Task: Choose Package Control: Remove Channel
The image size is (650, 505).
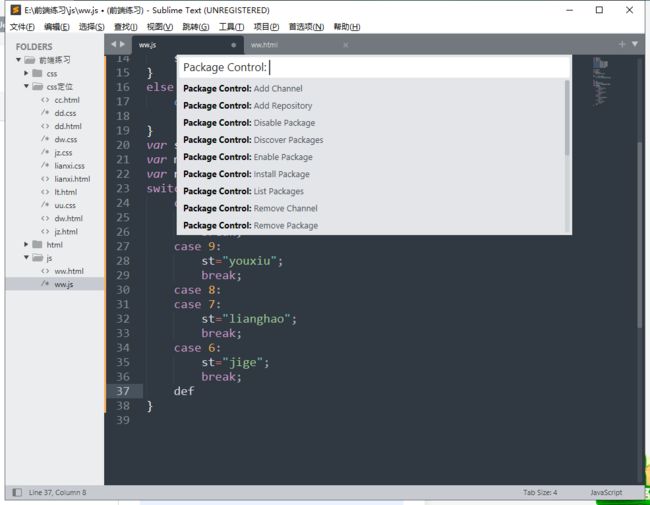Action: pyautogui.click(x=371, y=208)
